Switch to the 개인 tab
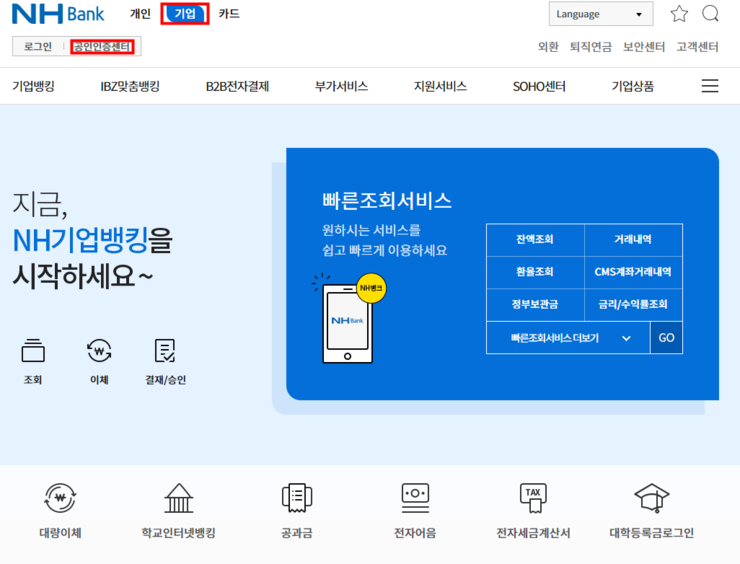 tap(140, 14)
